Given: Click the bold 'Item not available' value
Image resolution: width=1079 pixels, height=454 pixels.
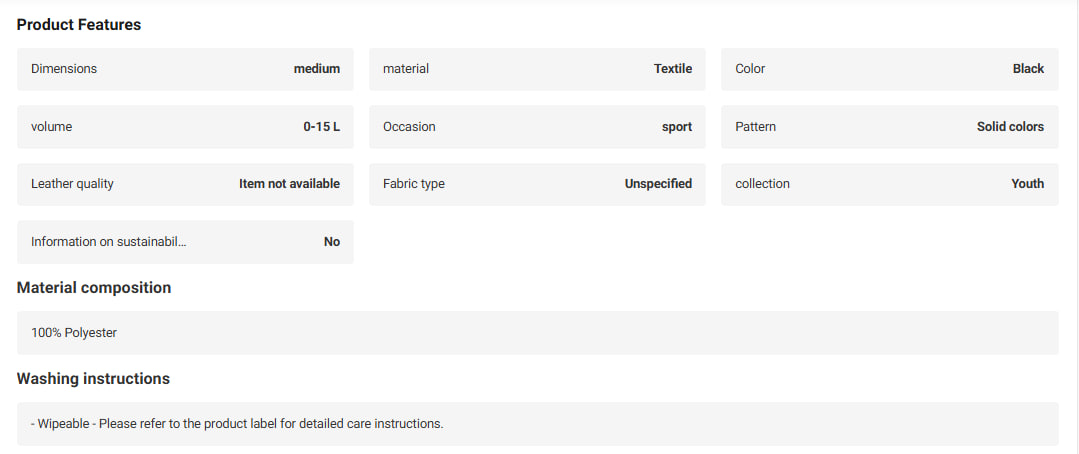Looking at the screenshot, I should click(x=290, y=184).
